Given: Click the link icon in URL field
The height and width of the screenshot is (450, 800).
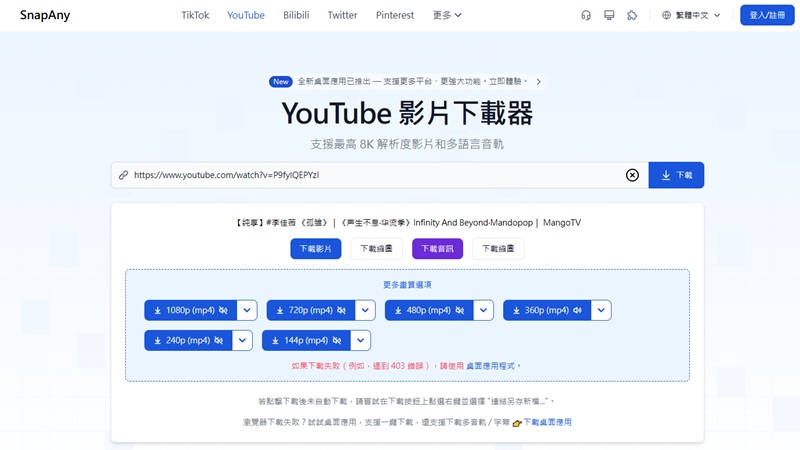Looking at the screenshot, I should (x=123, y=175).
